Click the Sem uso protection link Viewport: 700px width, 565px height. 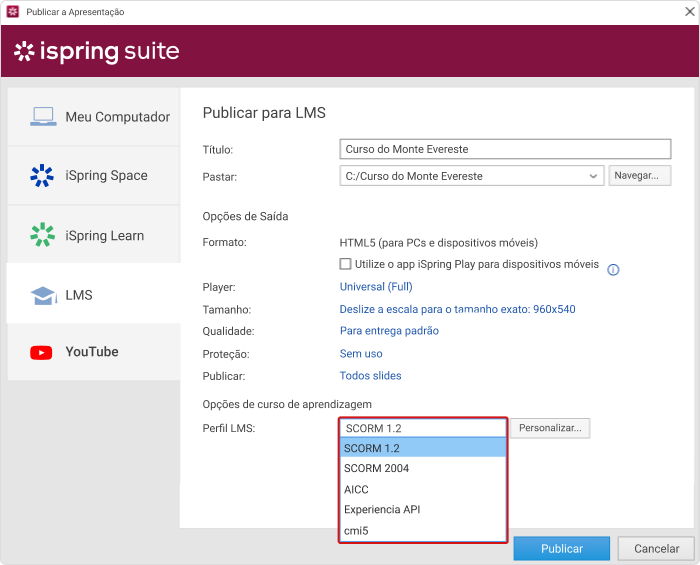pos(361,354)
